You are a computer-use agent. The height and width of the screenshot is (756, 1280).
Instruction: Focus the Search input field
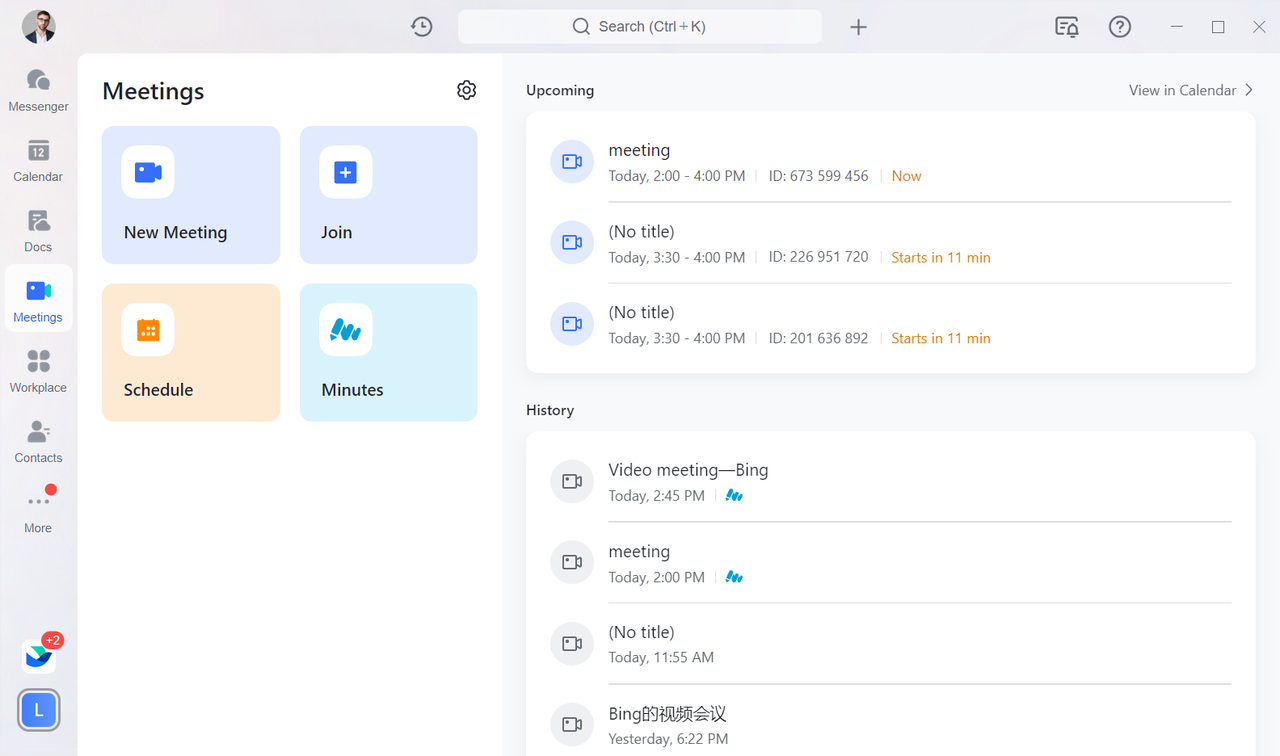click(640, 27)
